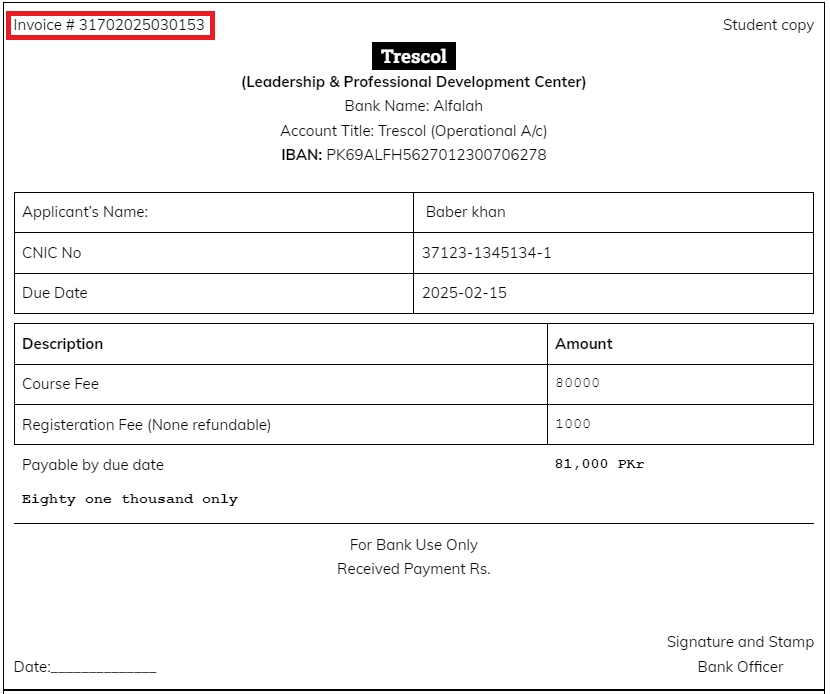Click the Trescol logo
This screenshot has width=830, height=694.
pyautogui.click(x=414, y=56)
